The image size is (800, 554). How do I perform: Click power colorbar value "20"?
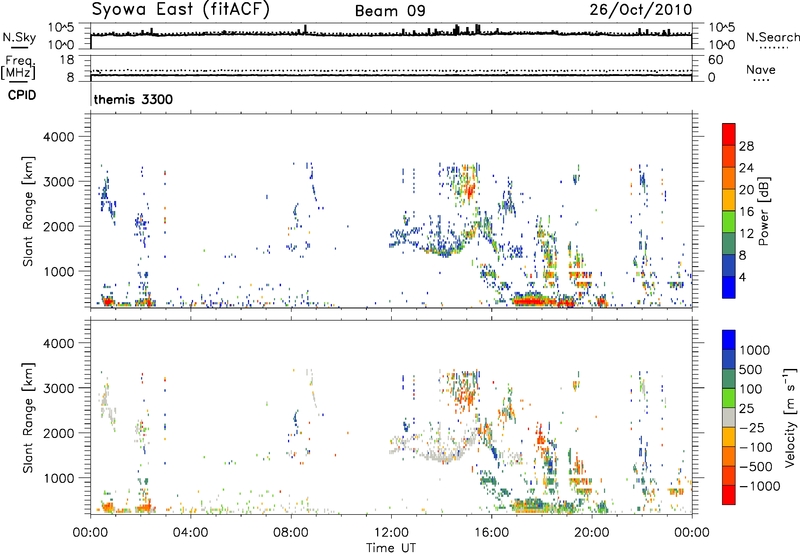(x=746, y=190)
